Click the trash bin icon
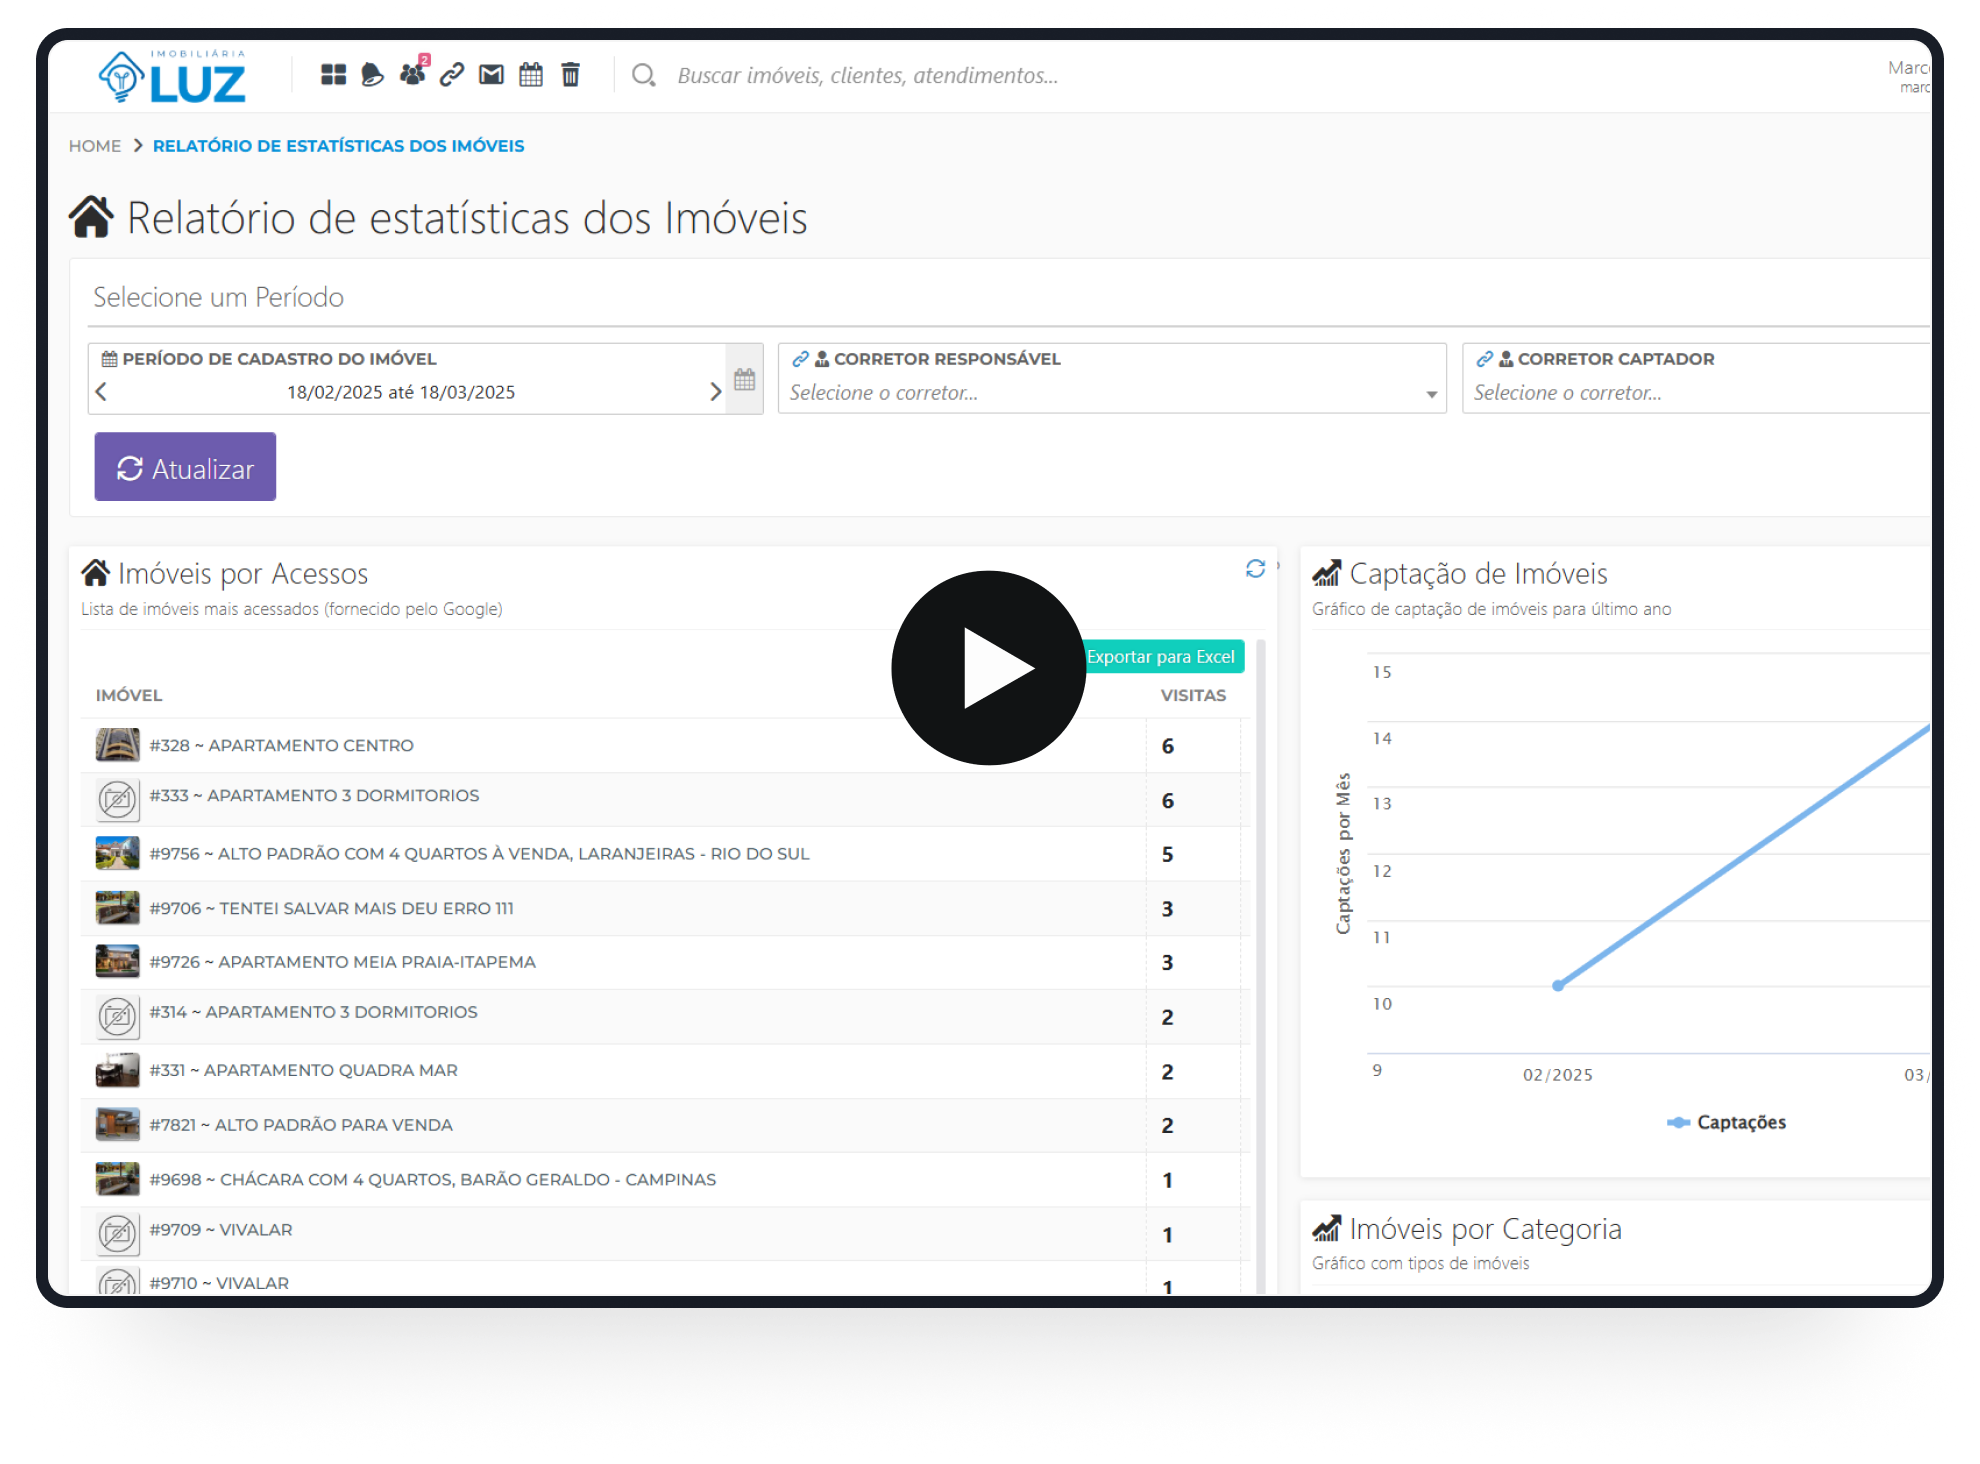The image size is (1980, 1464). click(x=570, y=75)
